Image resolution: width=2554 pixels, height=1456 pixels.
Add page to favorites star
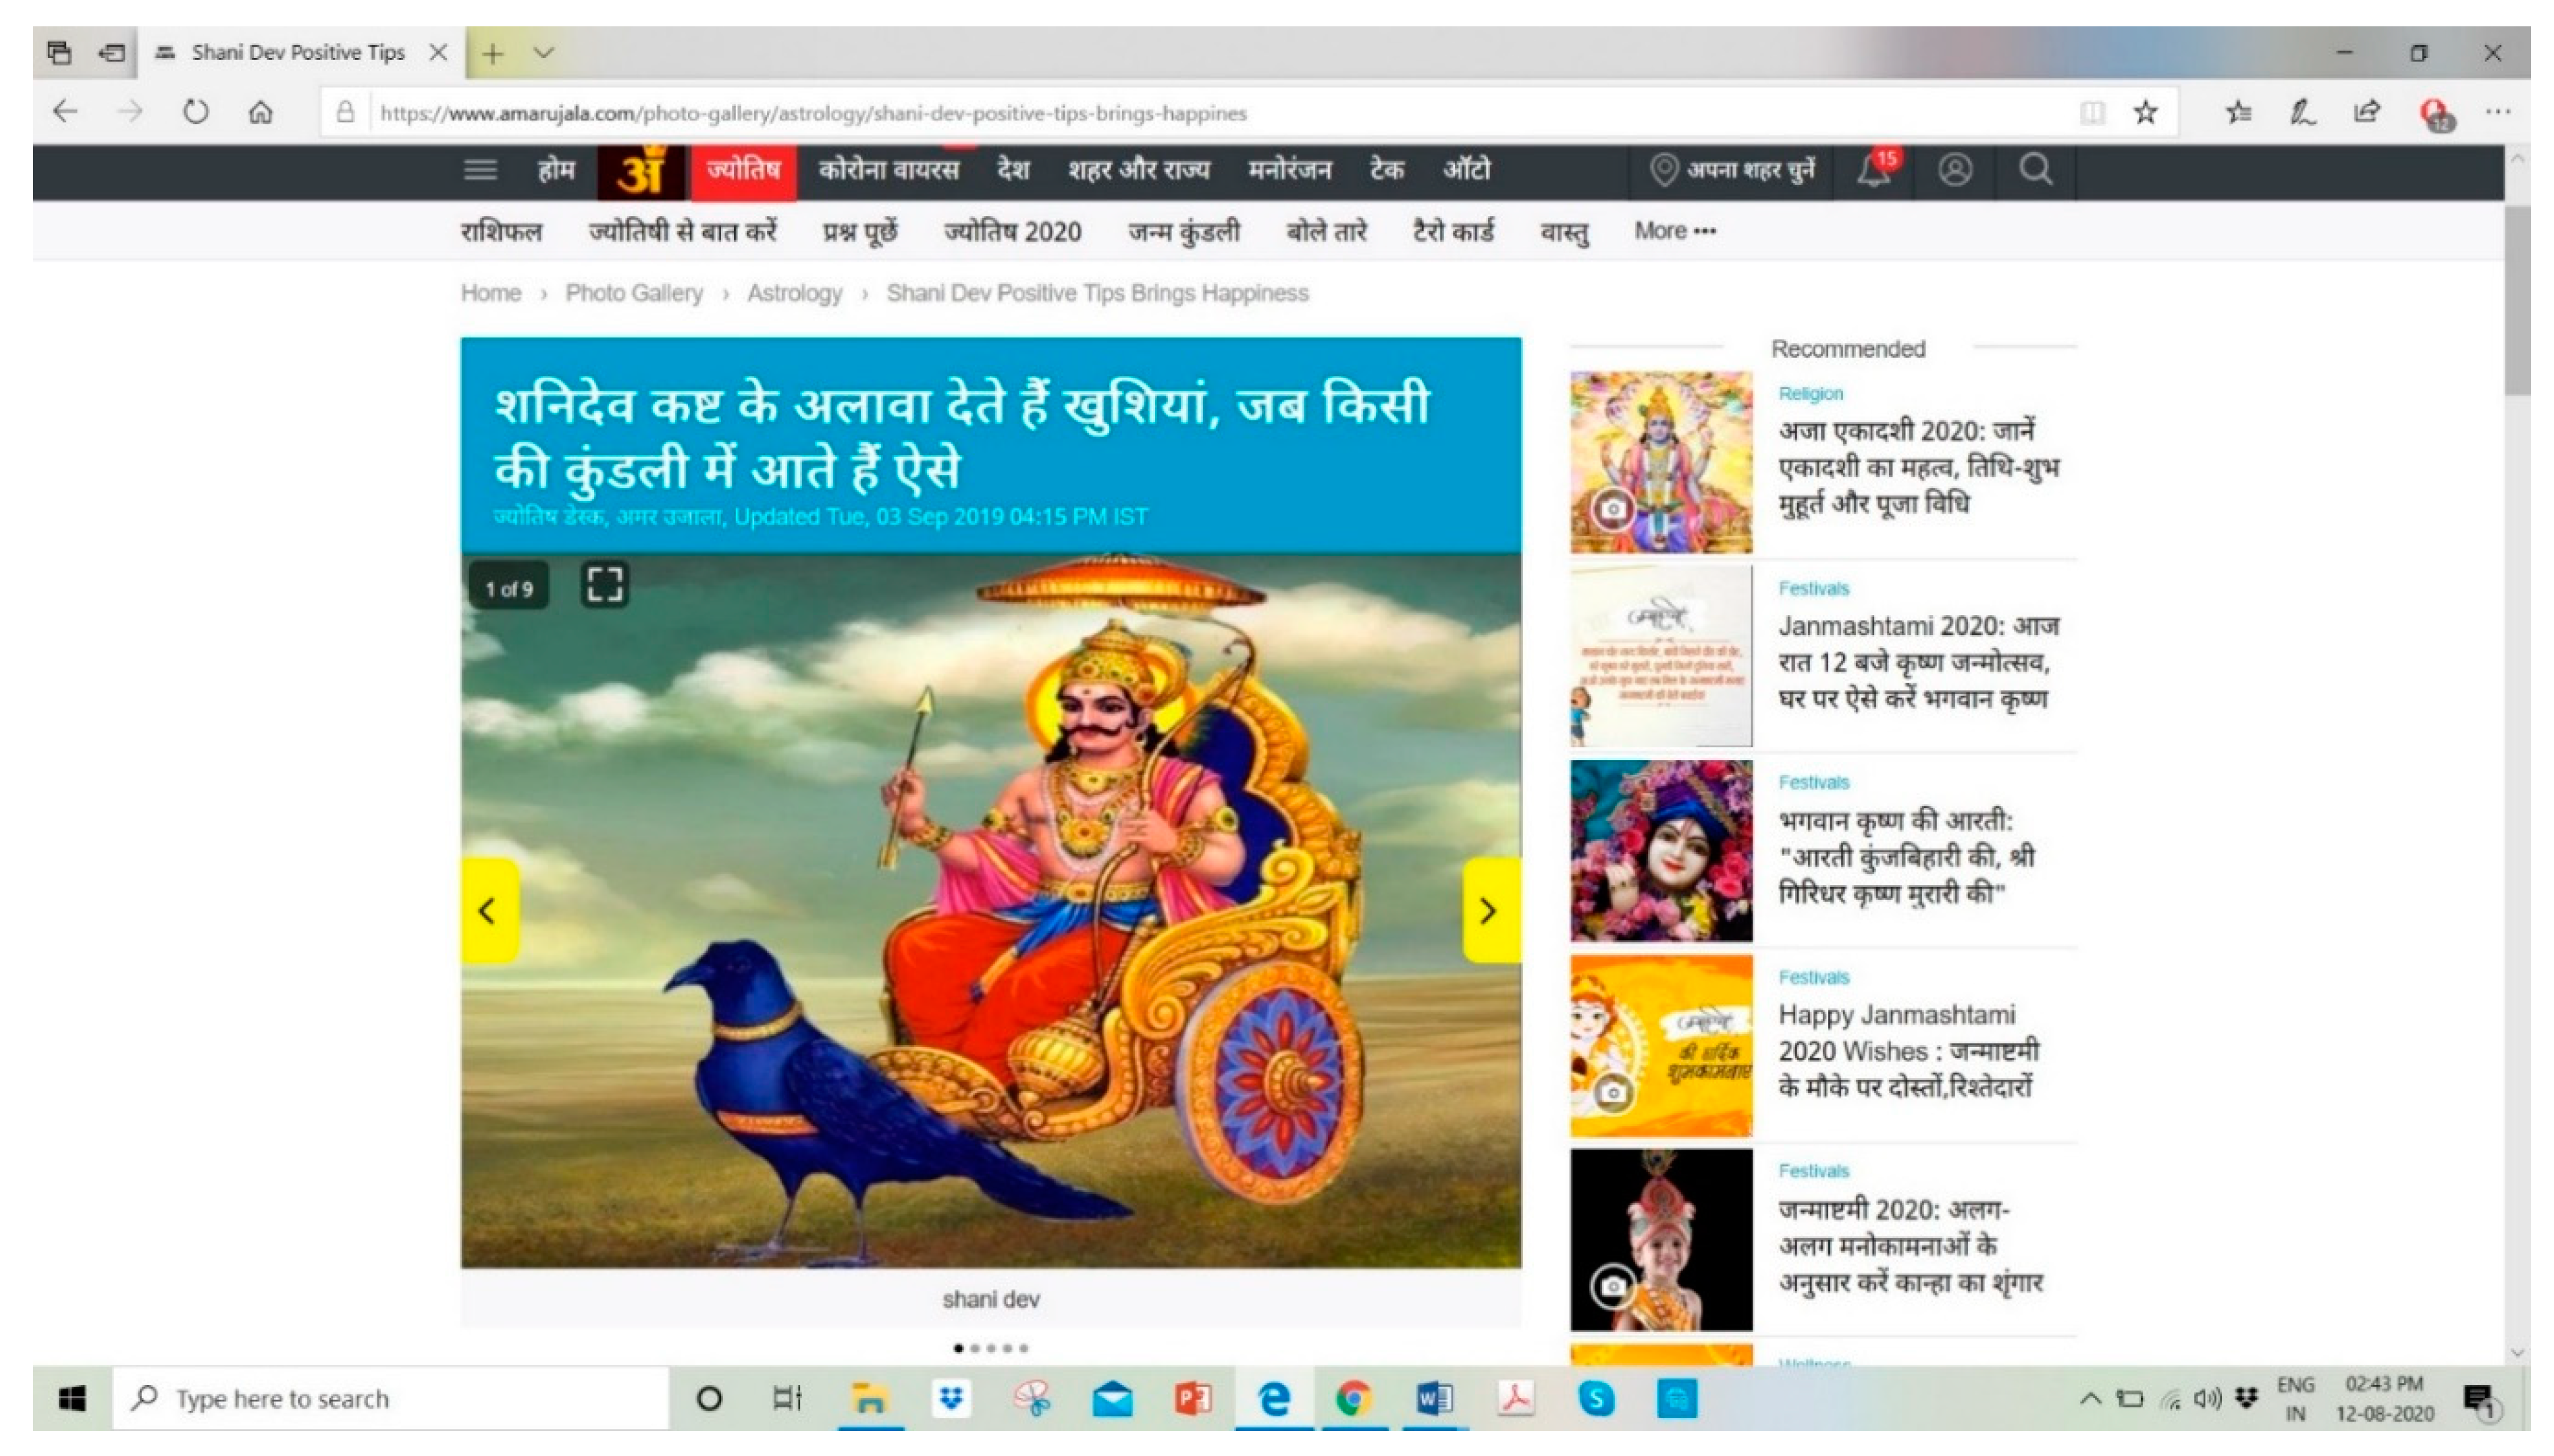coord(2144,112)
